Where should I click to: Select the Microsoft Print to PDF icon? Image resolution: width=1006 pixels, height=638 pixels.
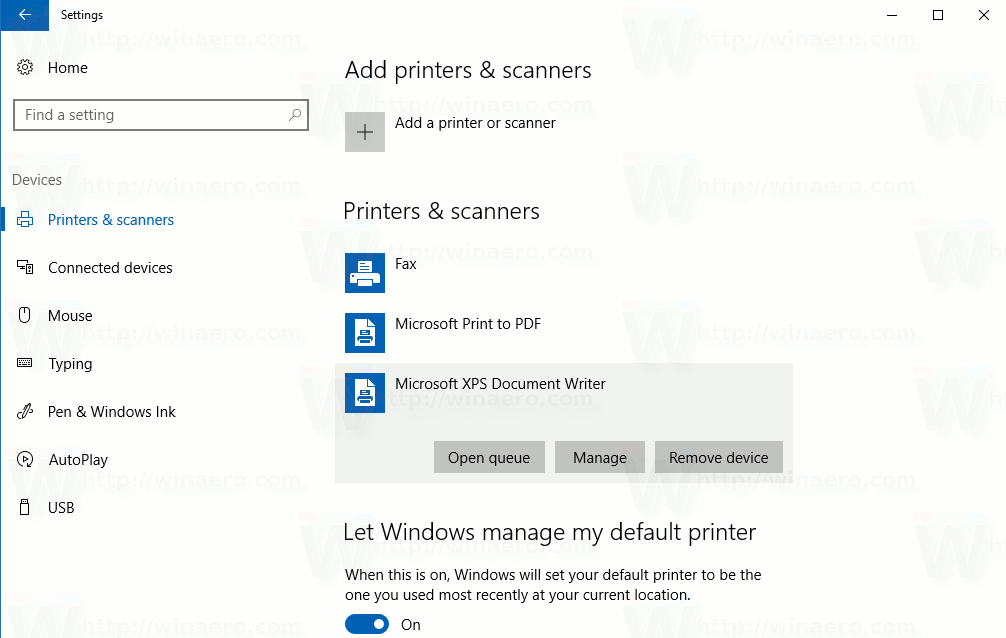(364, 332)
